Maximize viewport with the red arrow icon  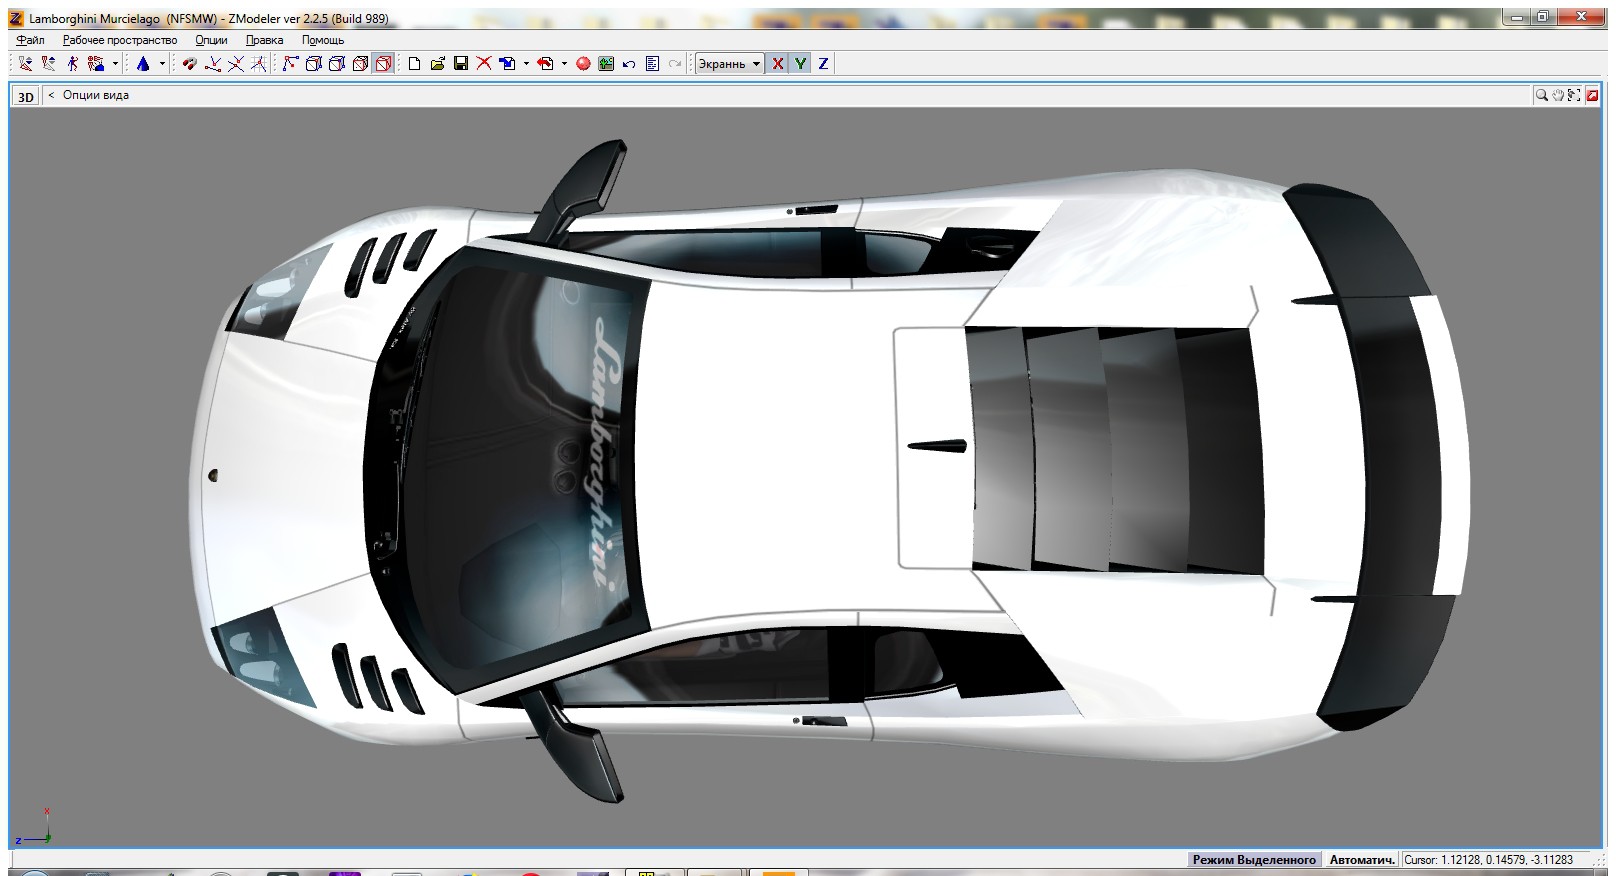[x=1592, y=95]
